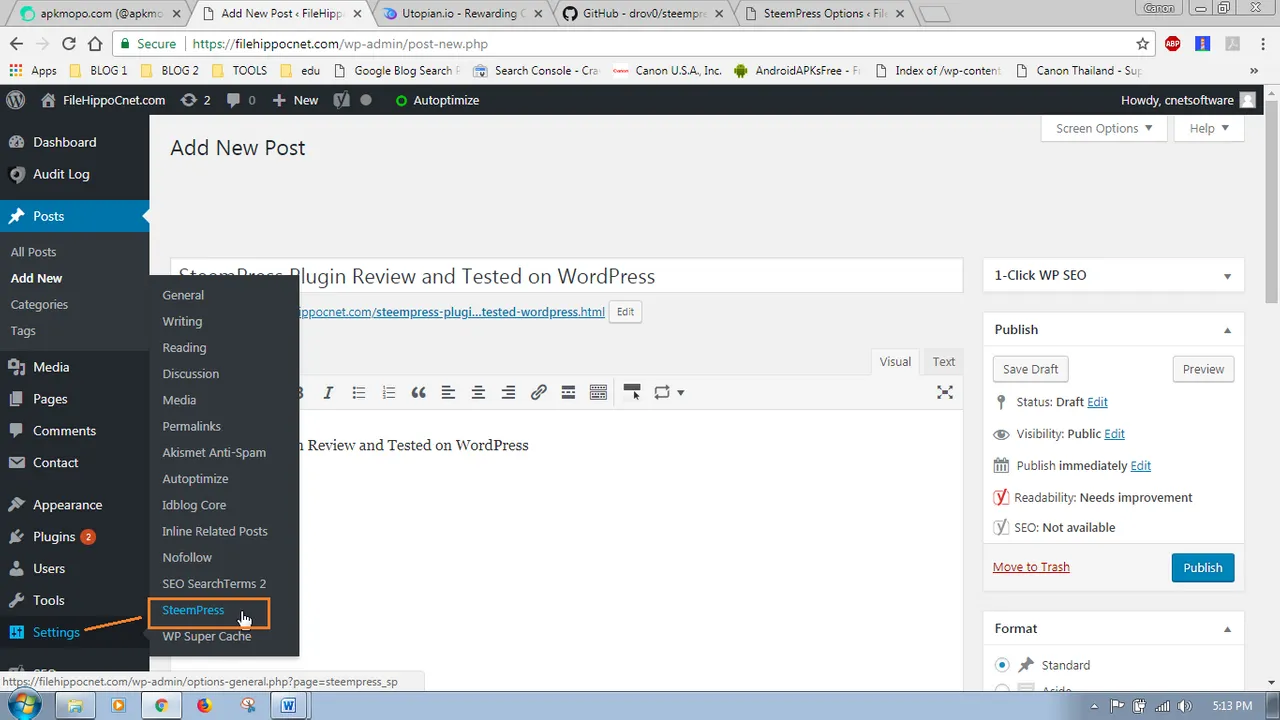1280x720 pixels.
Task: Open Permalinks settings
Action: pyautogui.click(x=191, y=426)
